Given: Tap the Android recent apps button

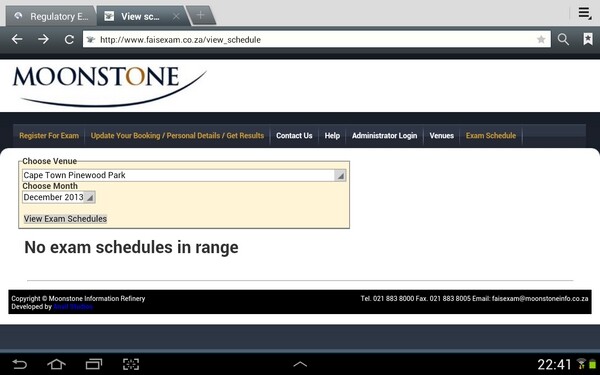Looking at the screenshot, I should click(x=94, y=364).
